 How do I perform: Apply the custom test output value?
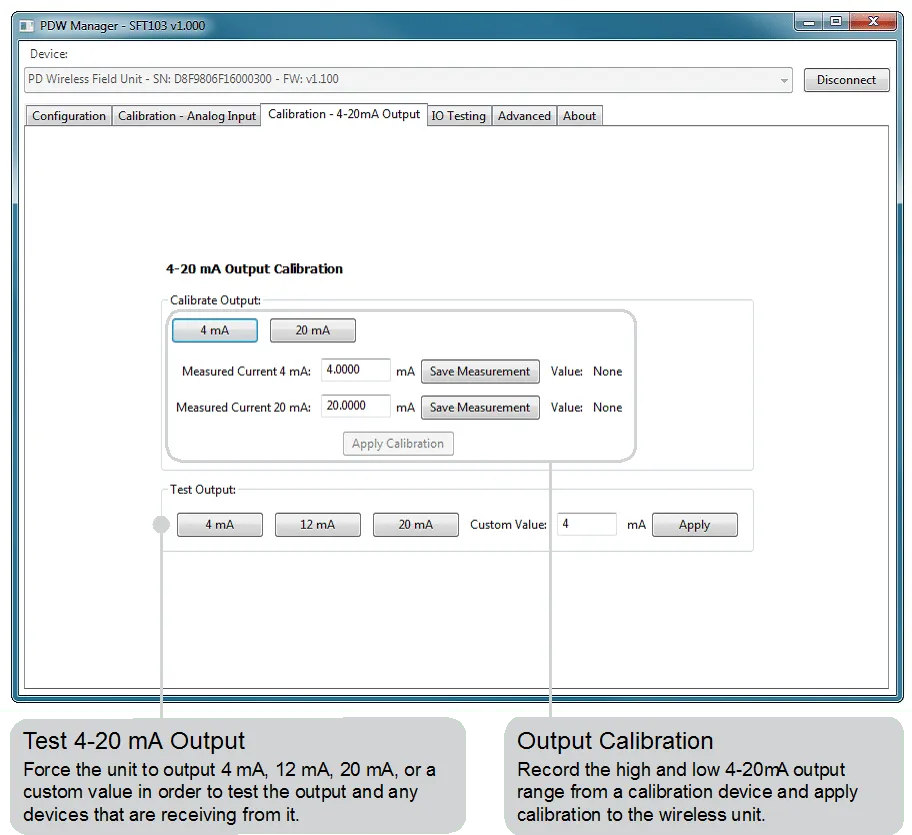[694, 524]
